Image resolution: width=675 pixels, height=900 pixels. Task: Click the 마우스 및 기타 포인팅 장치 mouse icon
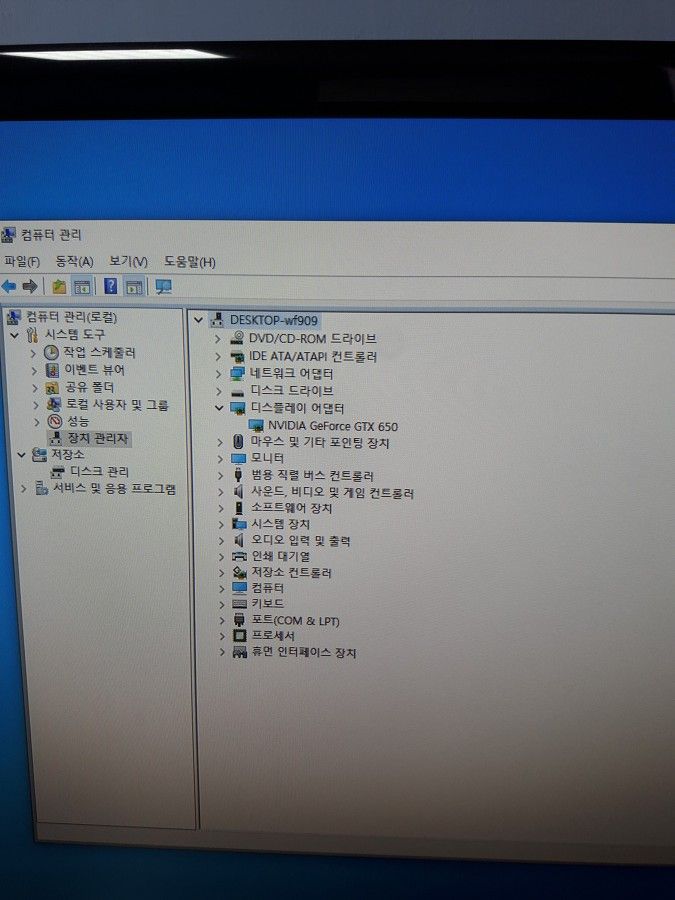pos(239,442)
